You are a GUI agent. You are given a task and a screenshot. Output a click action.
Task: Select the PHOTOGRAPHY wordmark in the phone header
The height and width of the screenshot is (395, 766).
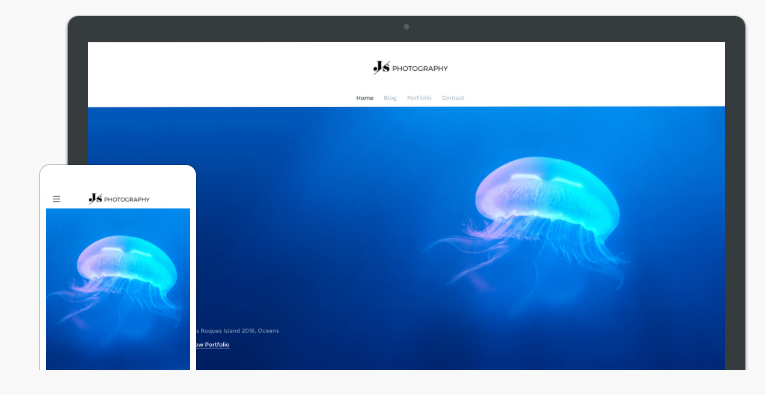127,200
